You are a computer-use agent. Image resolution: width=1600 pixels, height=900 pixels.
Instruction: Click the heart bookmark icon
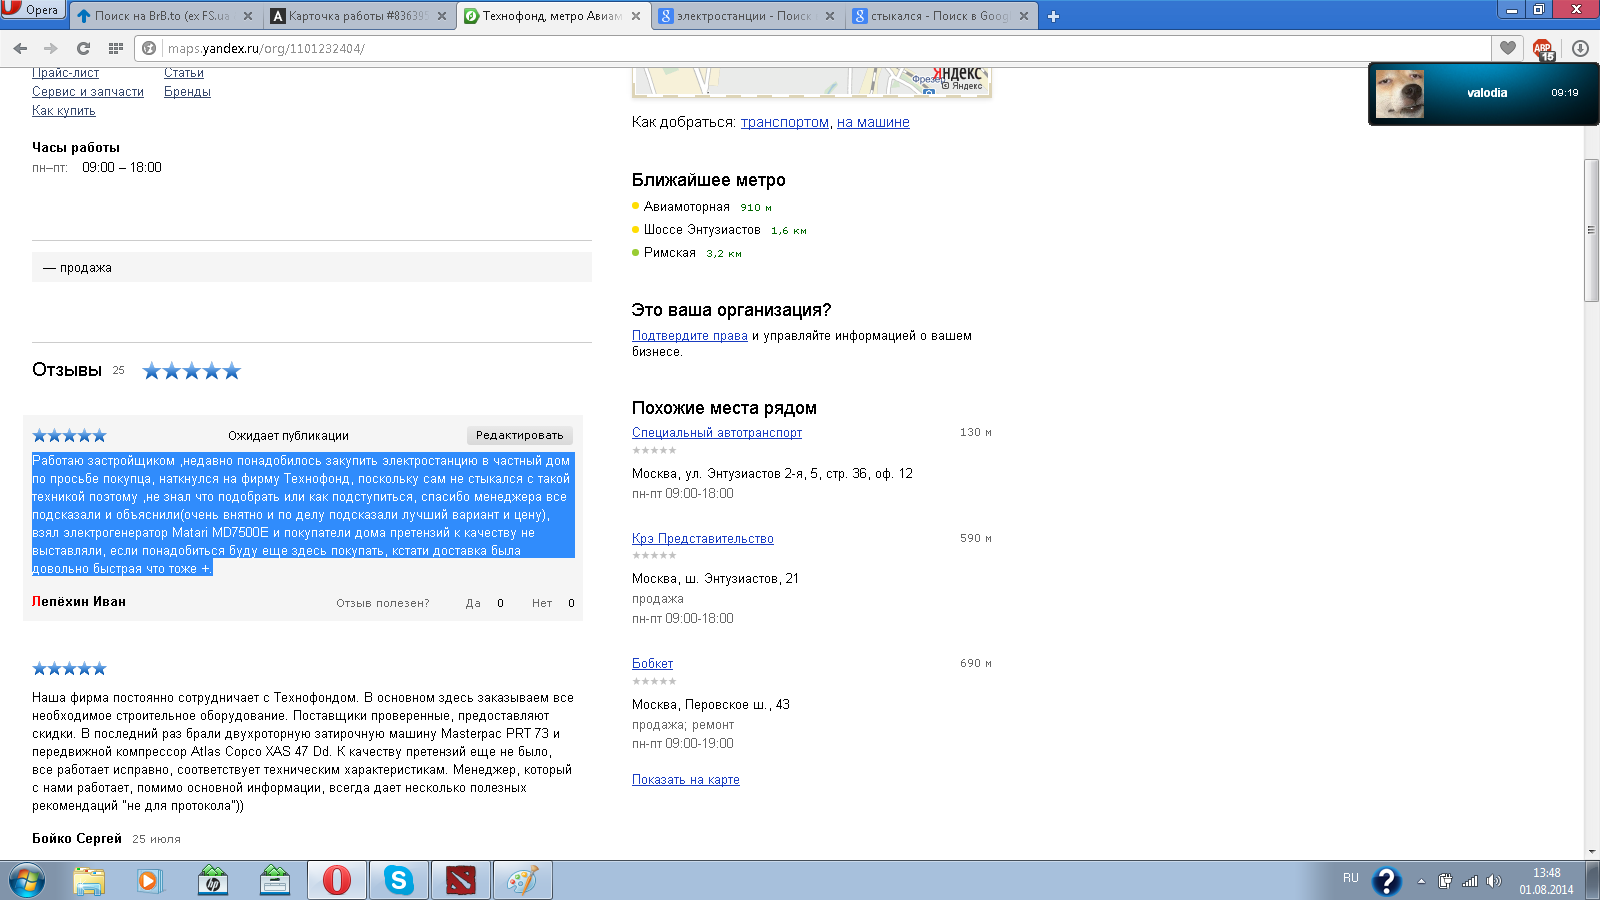point(1508,47)
